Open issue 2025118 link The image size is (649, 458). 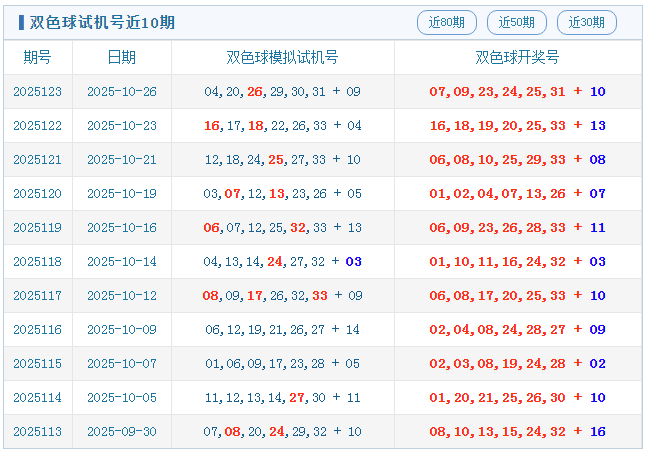(37, 262)
